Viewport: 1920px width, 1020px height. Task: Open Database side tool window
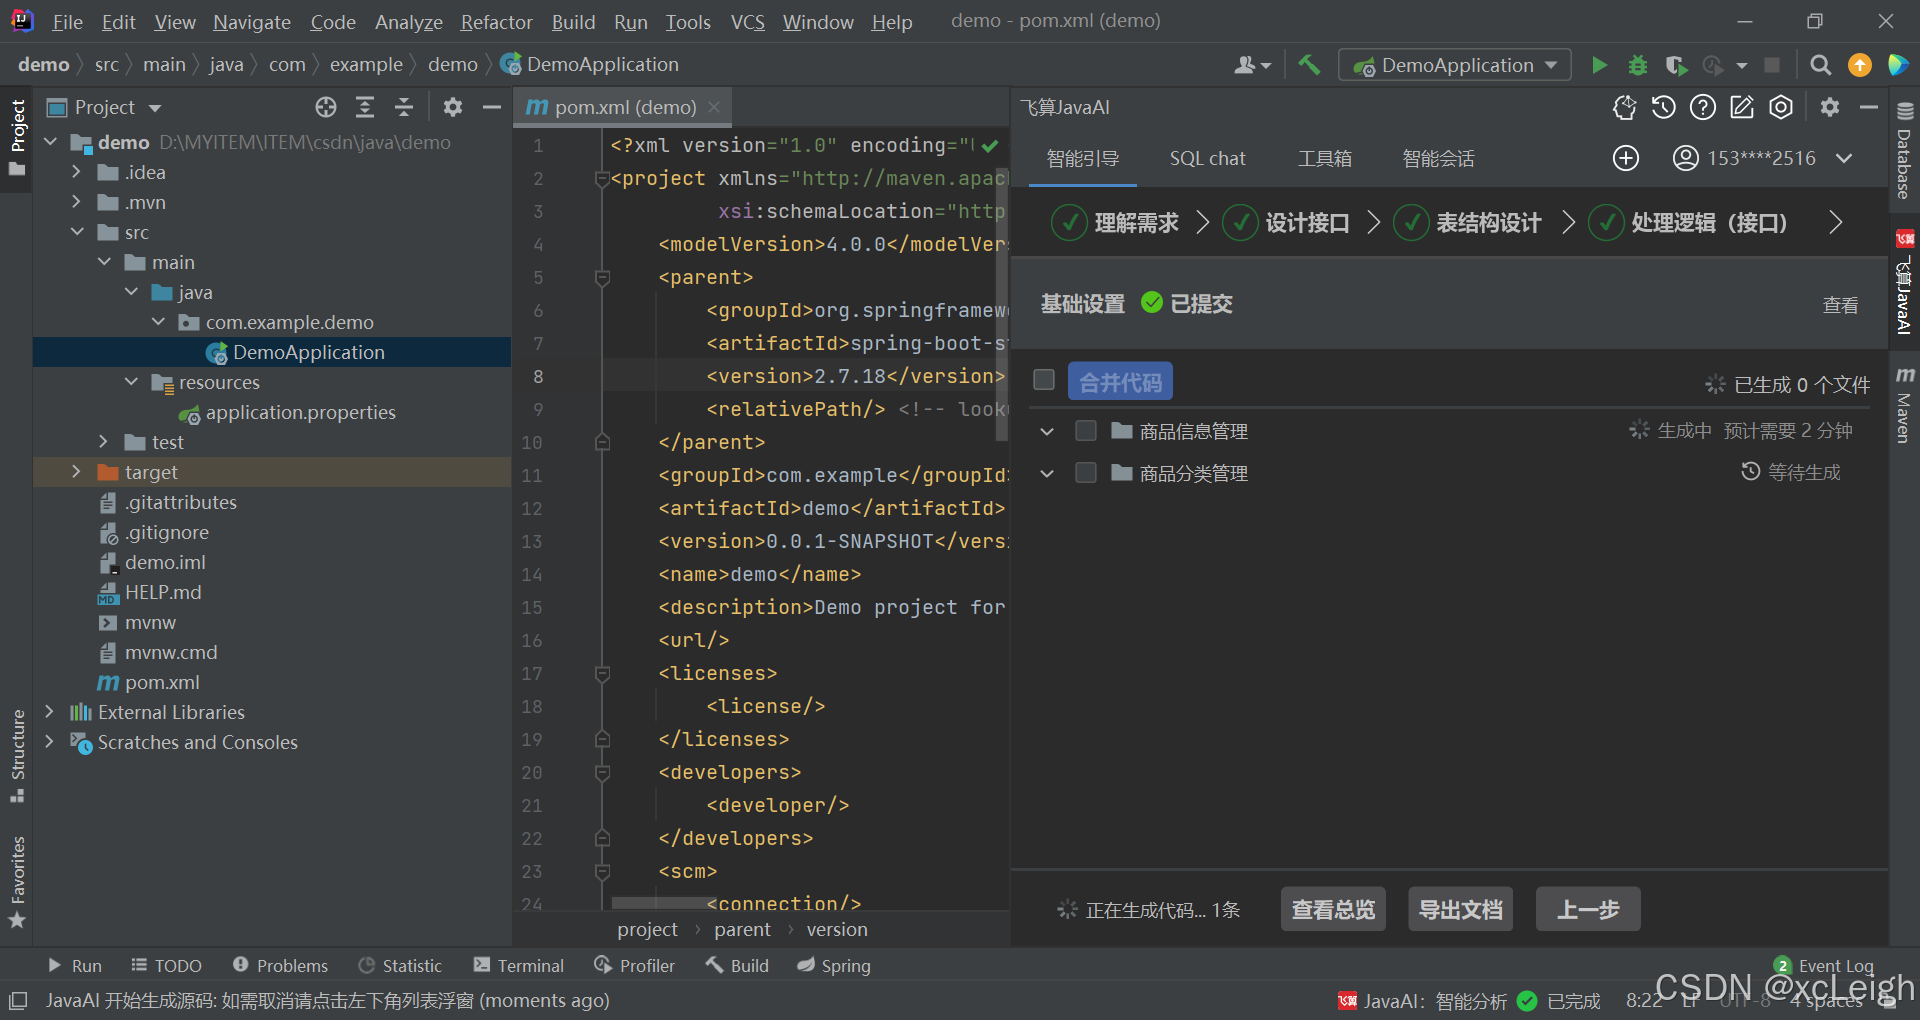tap(1904, 150)
